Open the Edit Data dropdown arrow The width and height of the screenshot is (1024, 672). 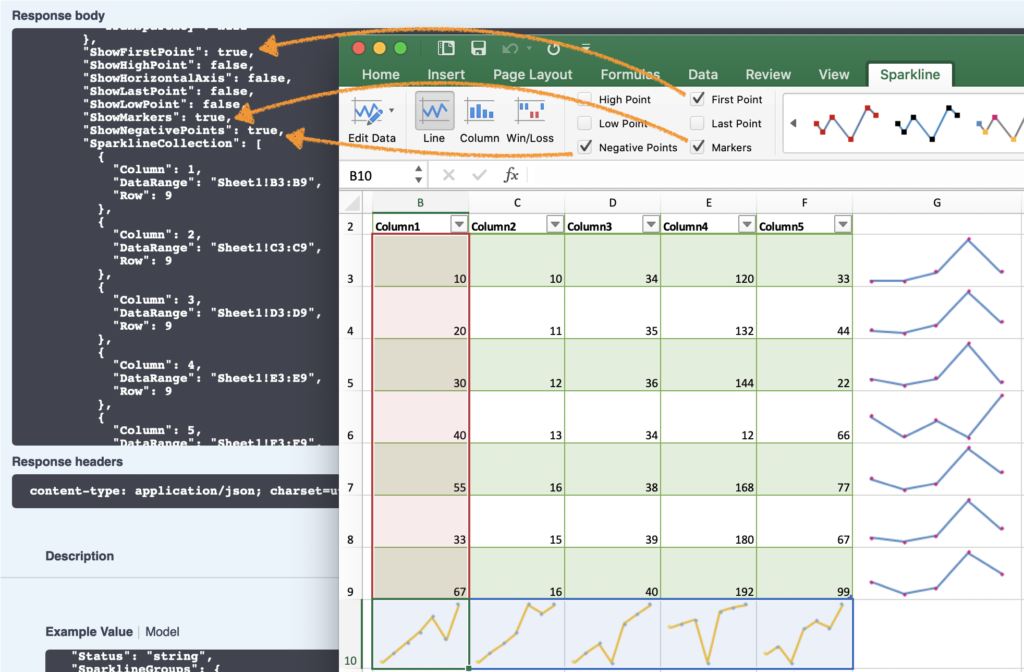(391, 110)
